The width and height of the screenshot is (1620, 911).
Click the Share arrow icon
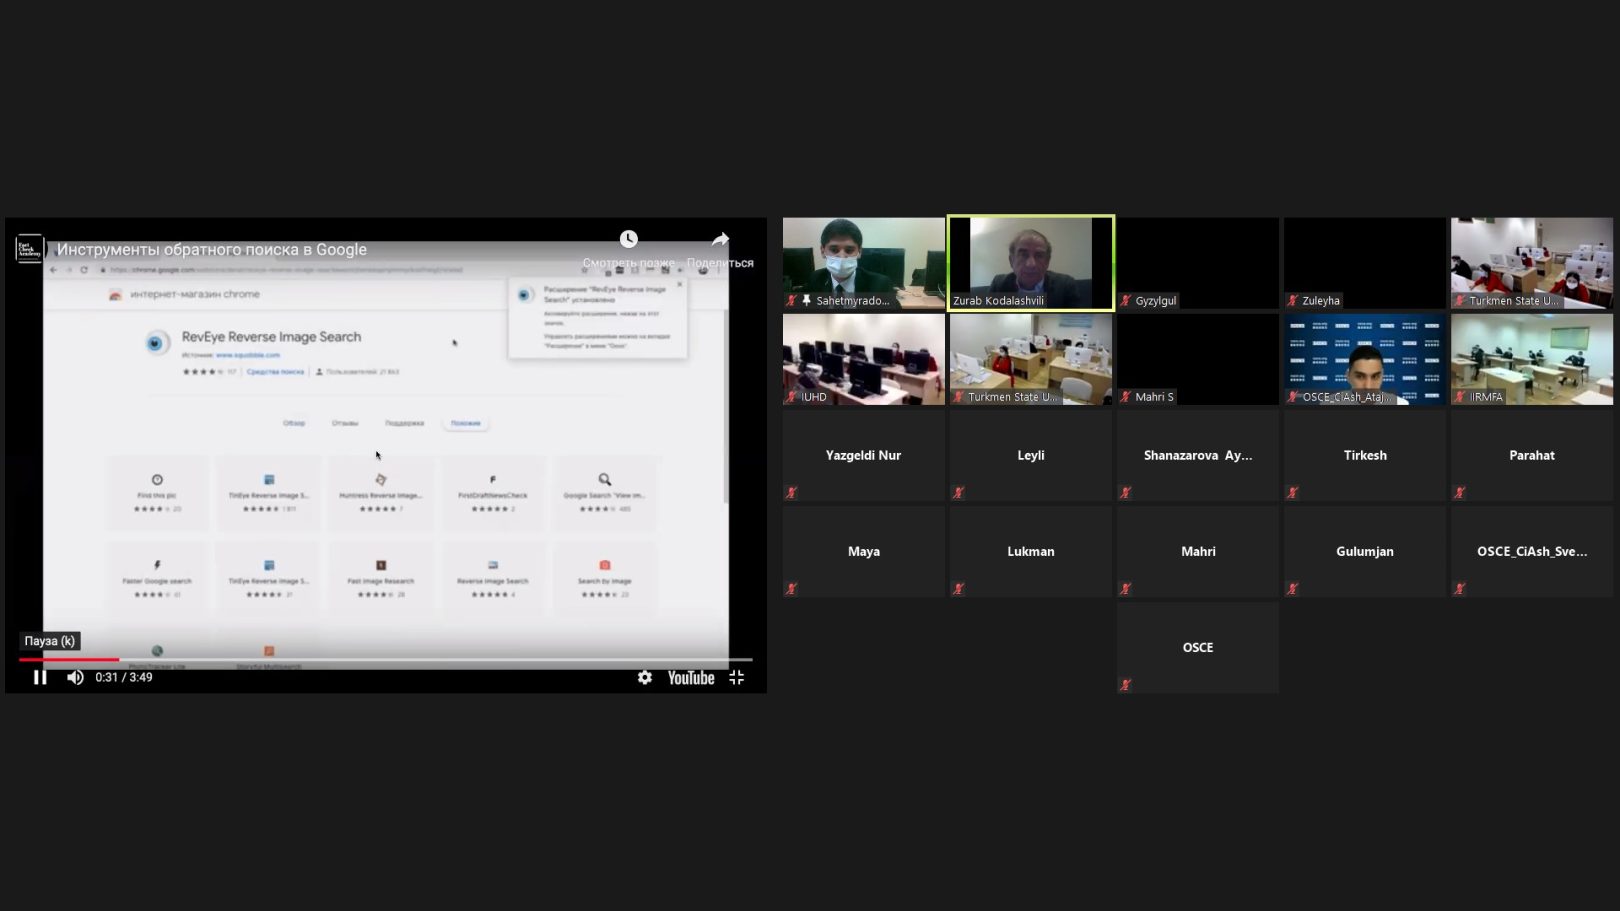click(720, 239)
